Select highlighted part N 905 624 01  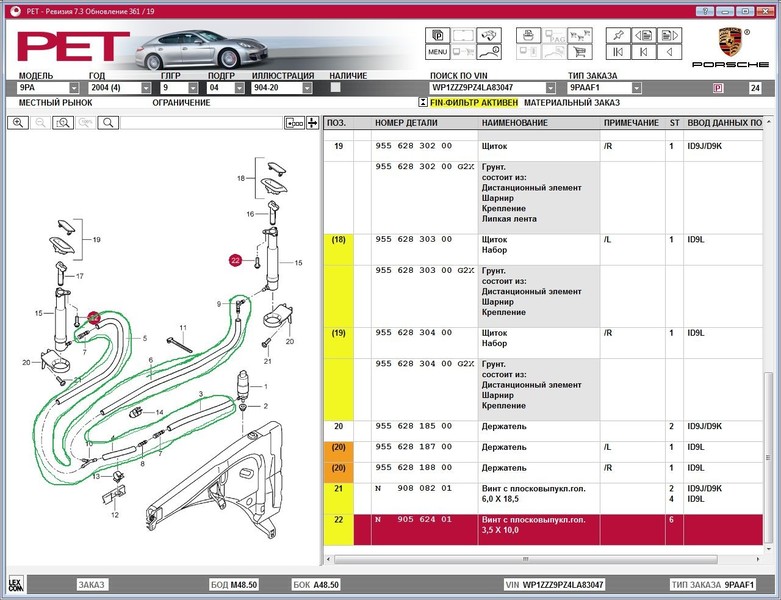[543, 530]
